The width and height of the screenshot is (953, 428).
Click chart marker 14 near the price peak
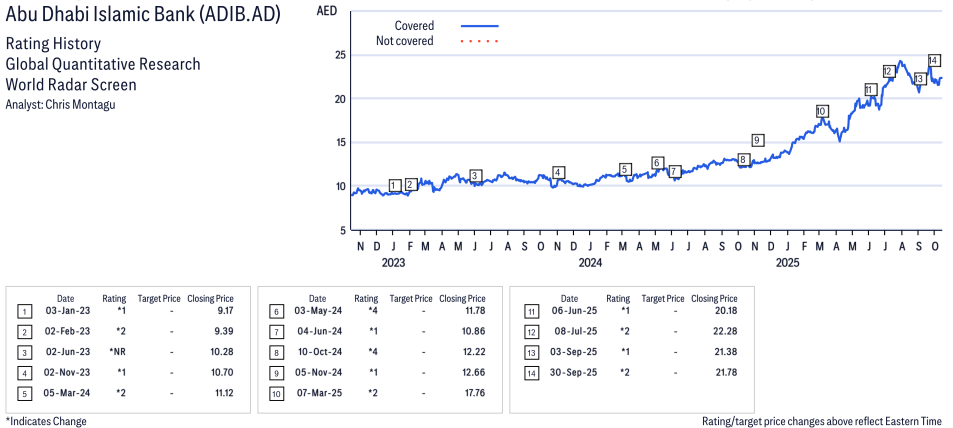pyautogui.click(x=933, y=60)
